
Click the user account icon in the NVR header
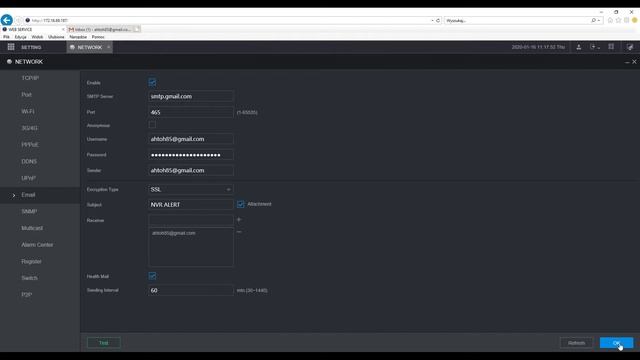[579, 47]
